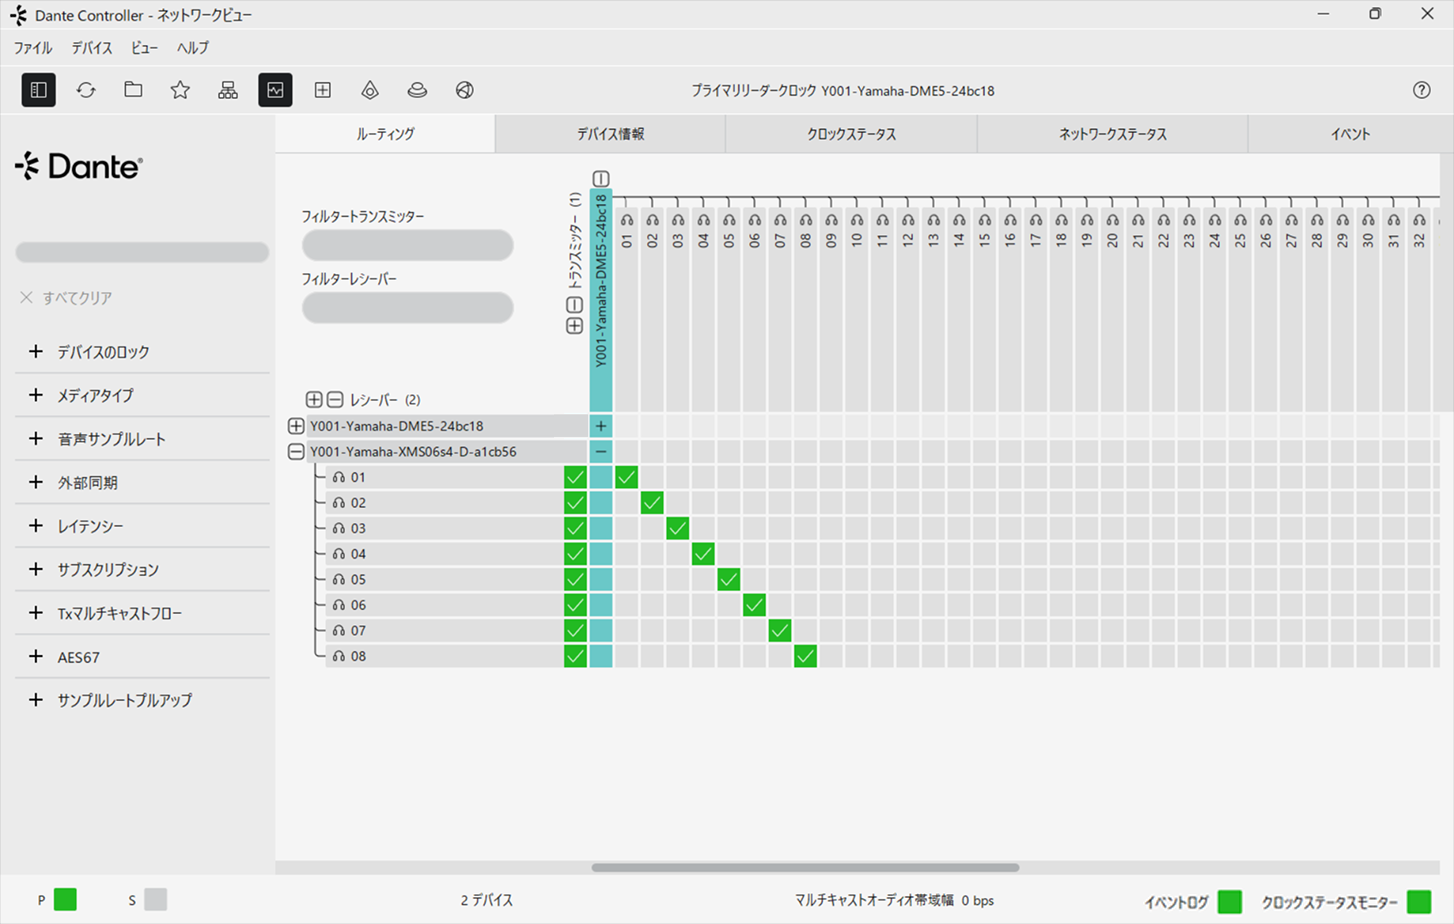
Task: Toggle the filter pane sidebar icon
Action: 38,90
